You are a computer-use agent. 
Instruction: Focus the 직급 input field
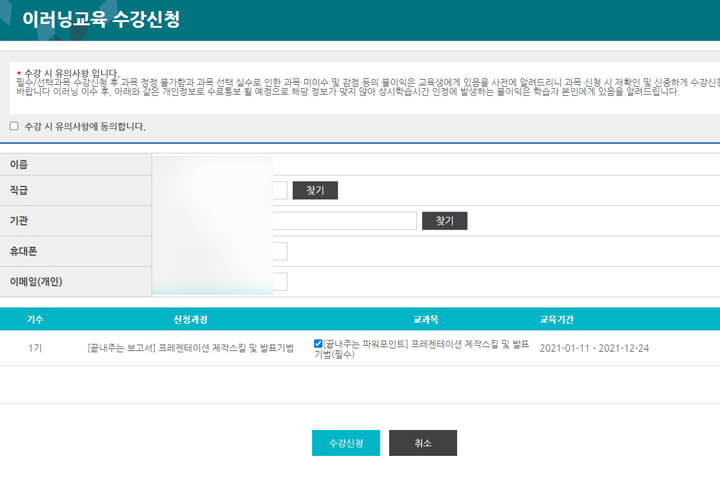click(220, 190)
